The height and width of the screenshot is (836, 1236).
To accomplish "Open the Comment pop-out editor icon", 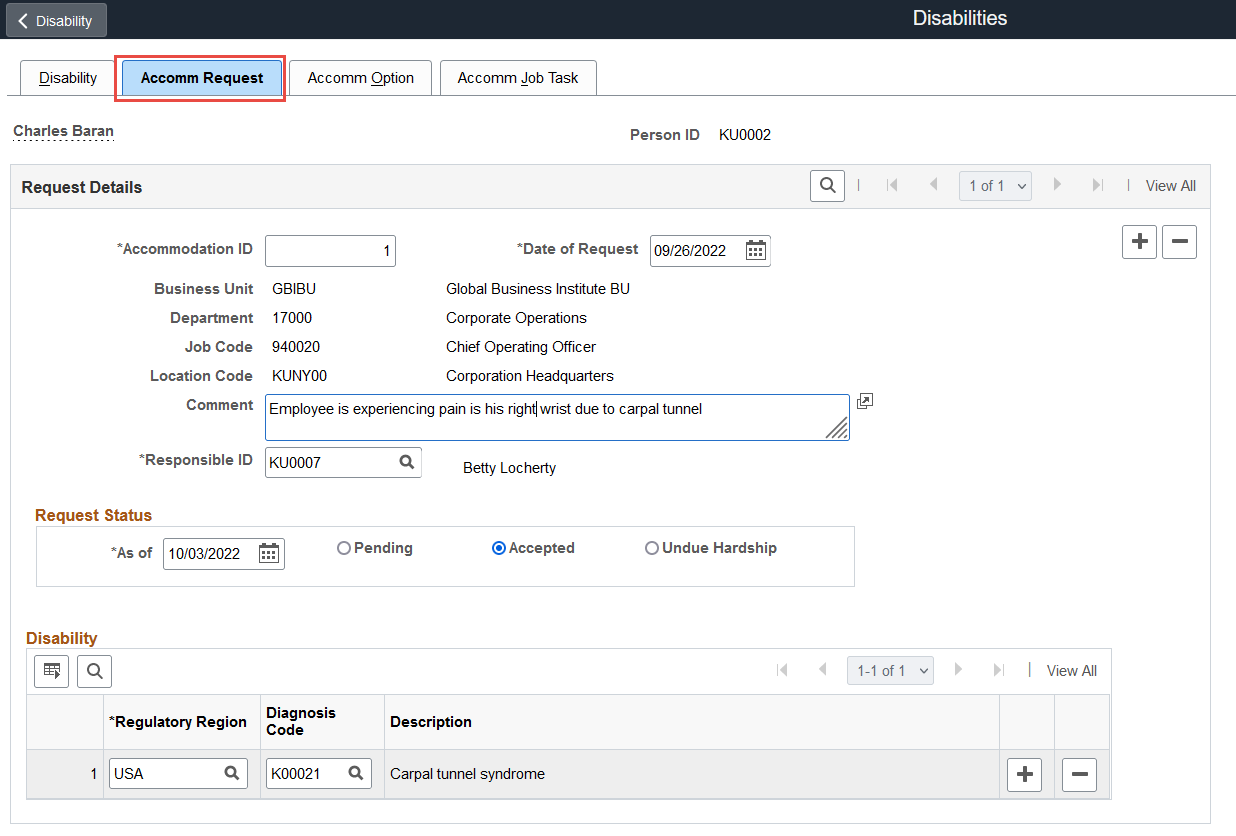I will 865,402.
